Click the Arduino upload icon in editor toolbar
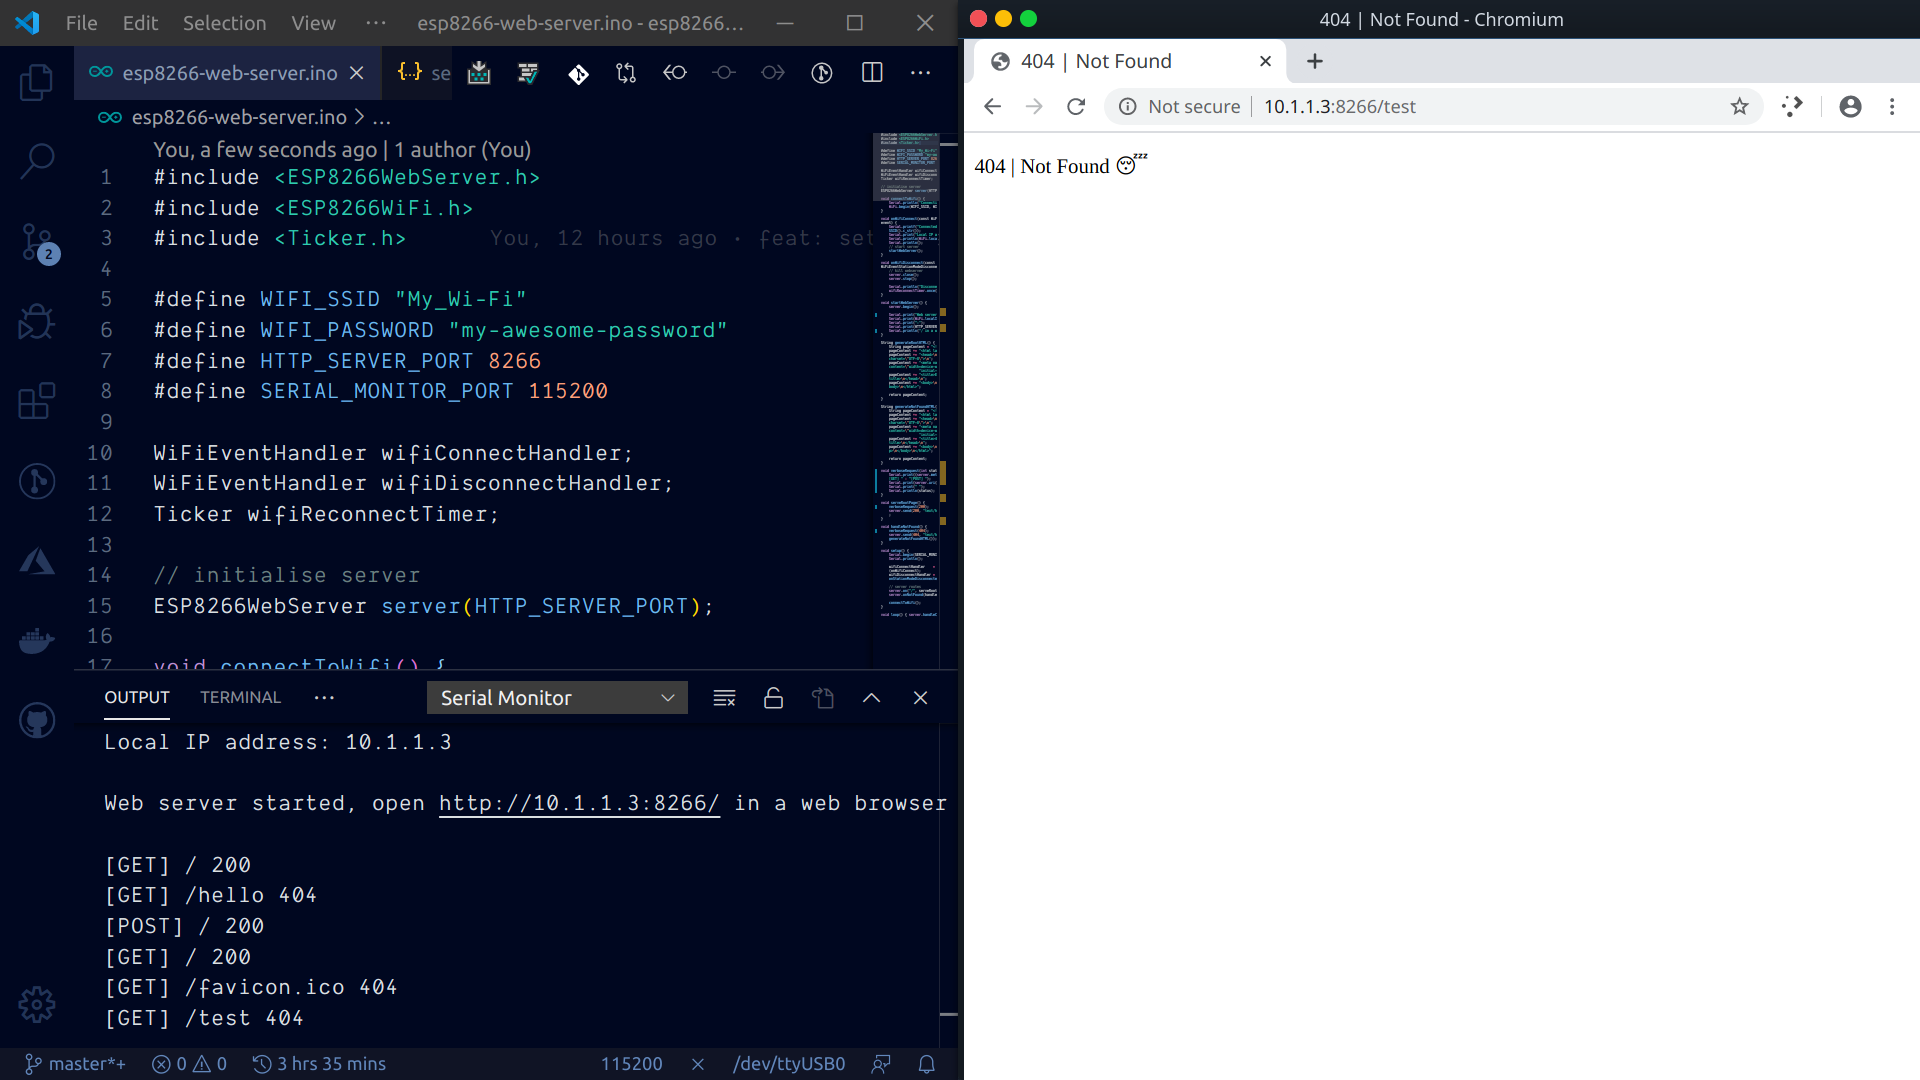The height and width of the screenshot is (1080, 1920). click(479, 73)
